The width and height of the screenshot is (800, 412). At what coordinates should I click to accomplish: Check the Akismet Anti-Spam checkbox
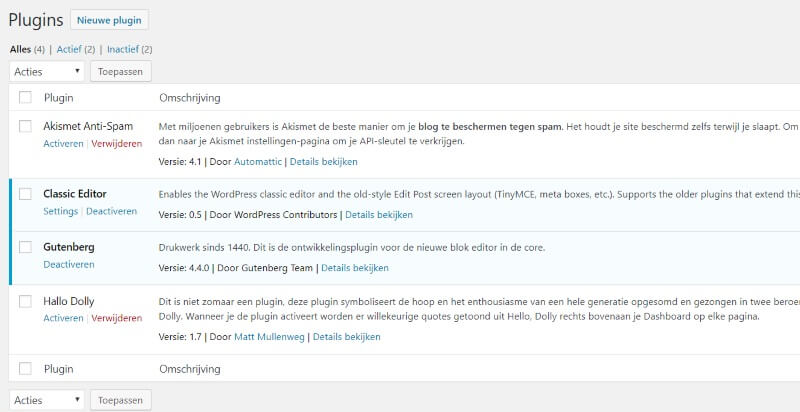(x=26, y=126)
